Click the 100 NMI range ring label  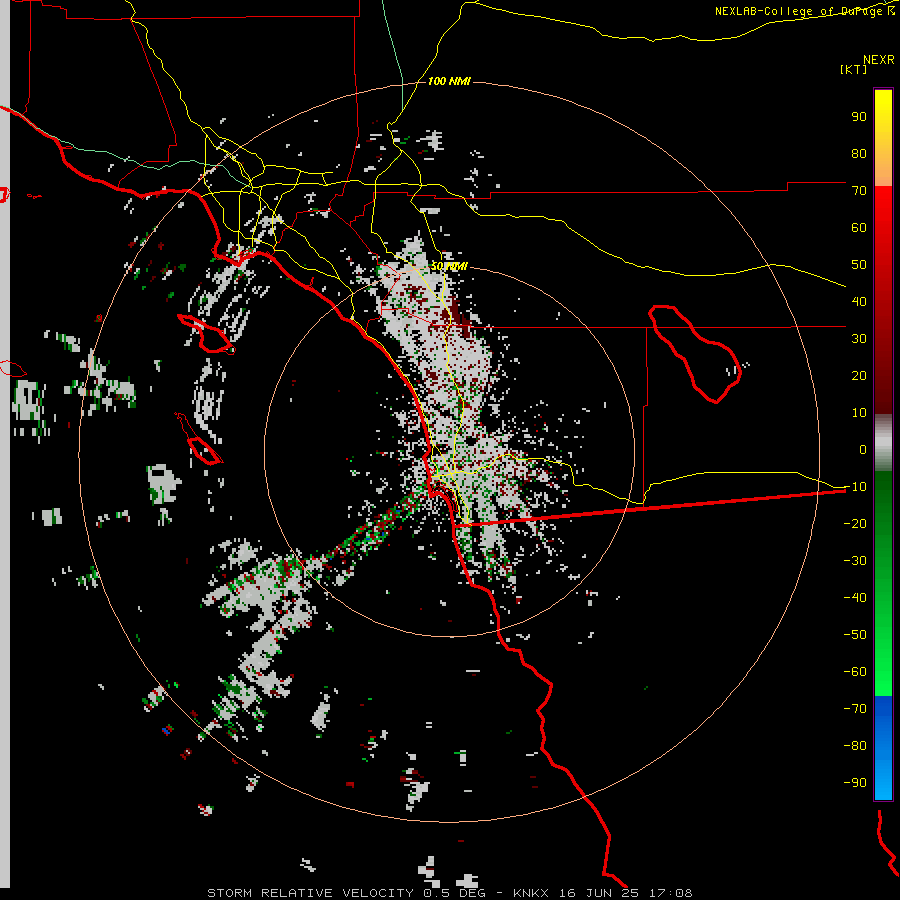tap(449, 82)
